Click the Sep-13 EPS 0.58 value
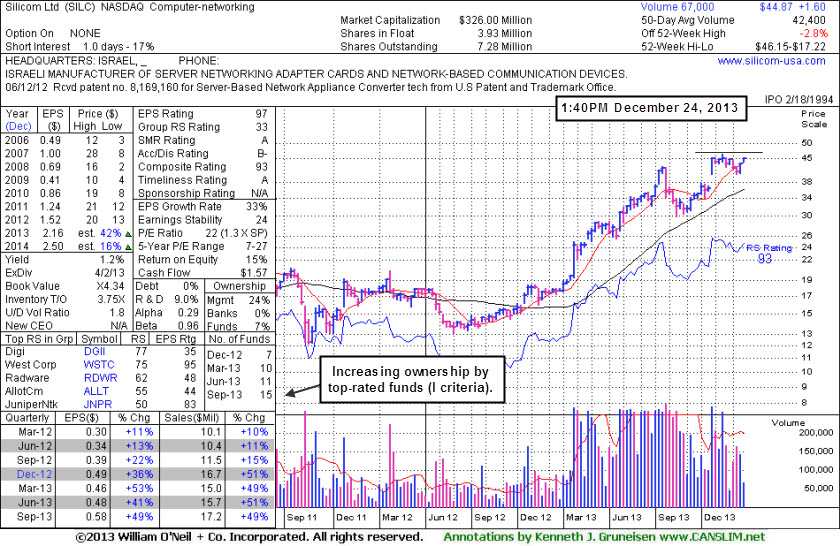Viewport: 840px width, 546px height. coord(96,517)
